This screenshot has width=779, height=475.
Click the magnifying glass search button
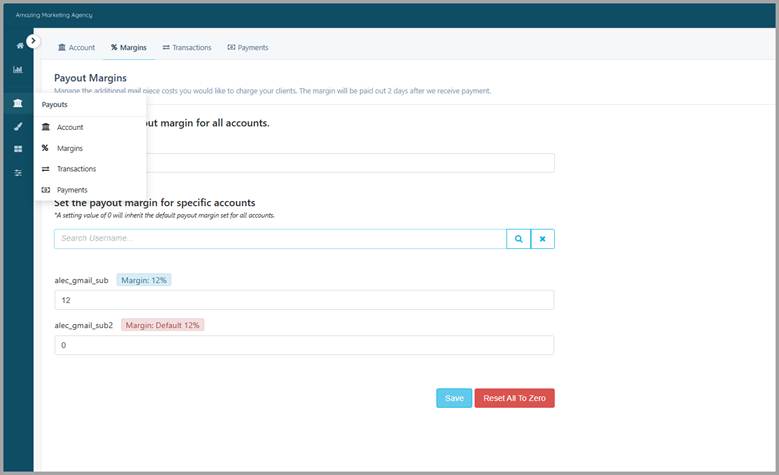point(518,239)
